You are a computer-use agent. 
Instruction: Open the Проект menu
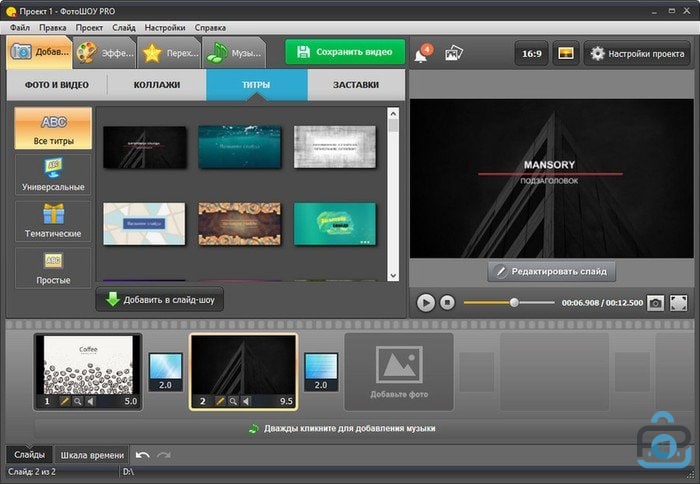[89, 26]
